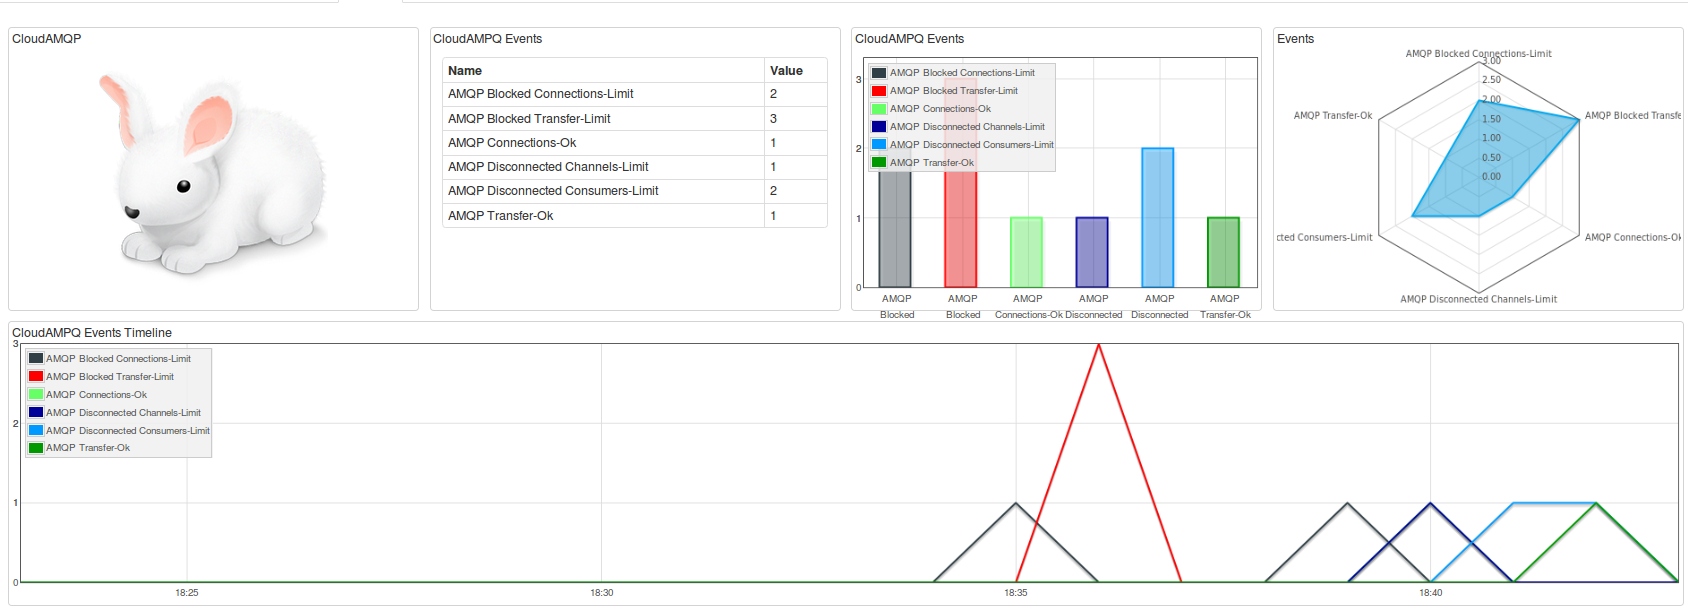Click the light blue Disconnected Consumers-Limit bar
1688x606 pixels.
pos(1157,218)
